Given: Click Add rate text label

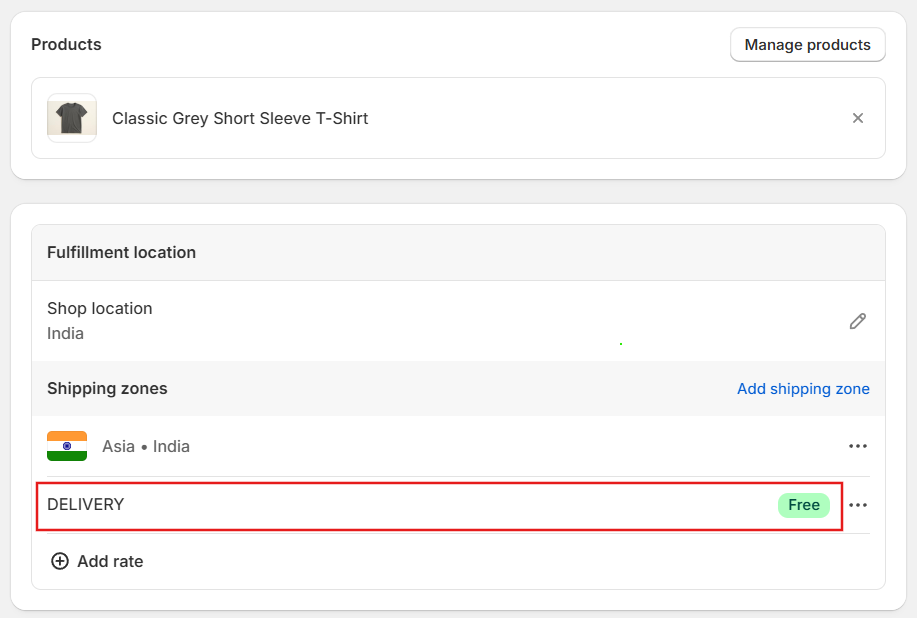Looking at the screenshot, I should 110,561.
